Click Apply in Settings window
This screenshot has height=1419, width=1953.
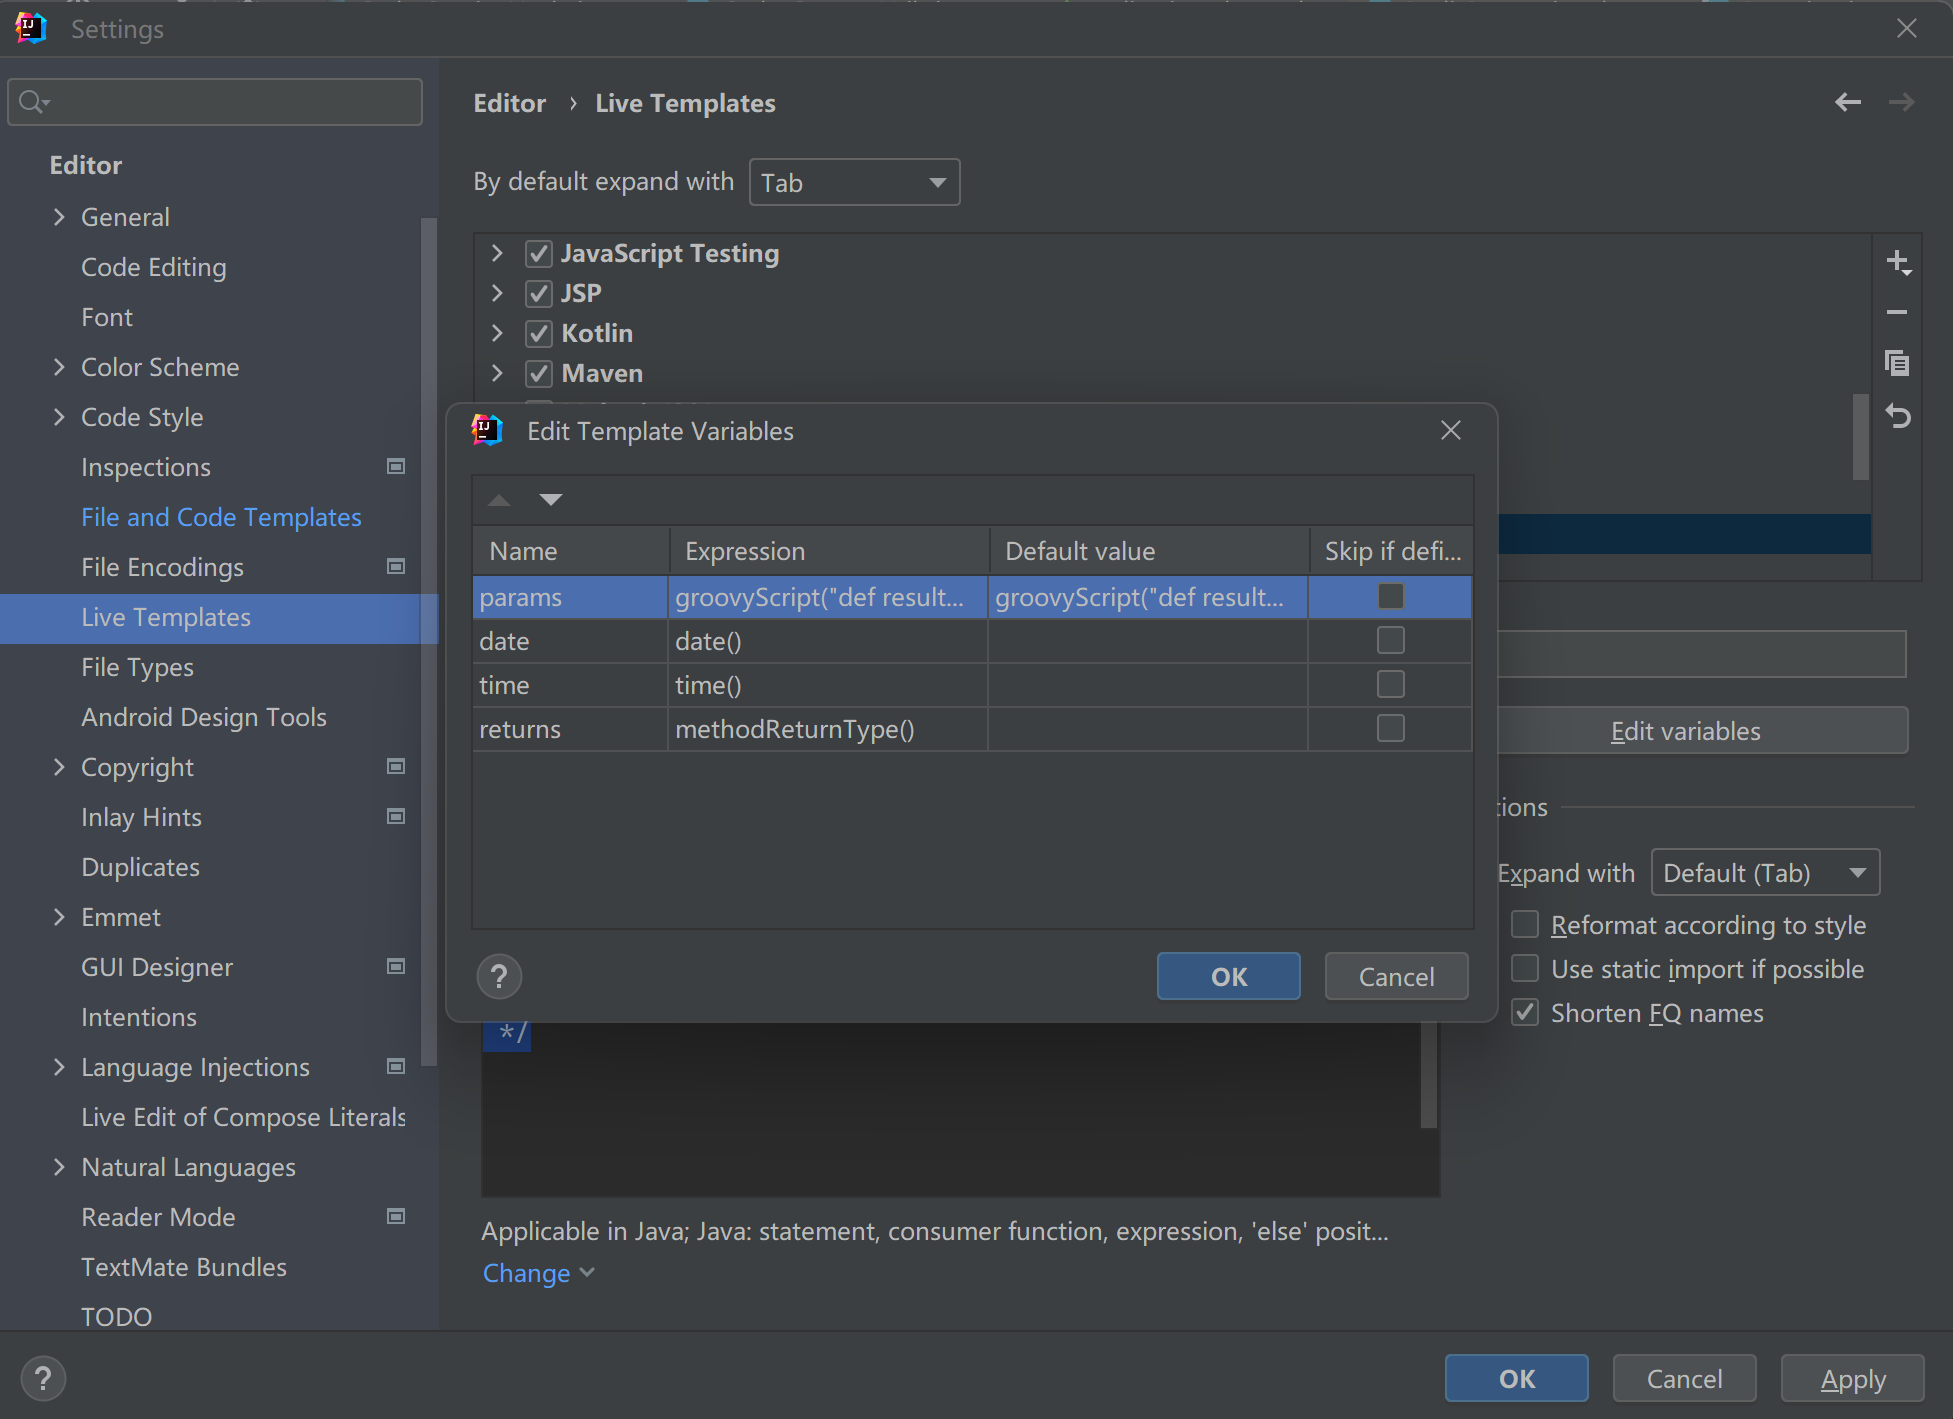1852,1379
